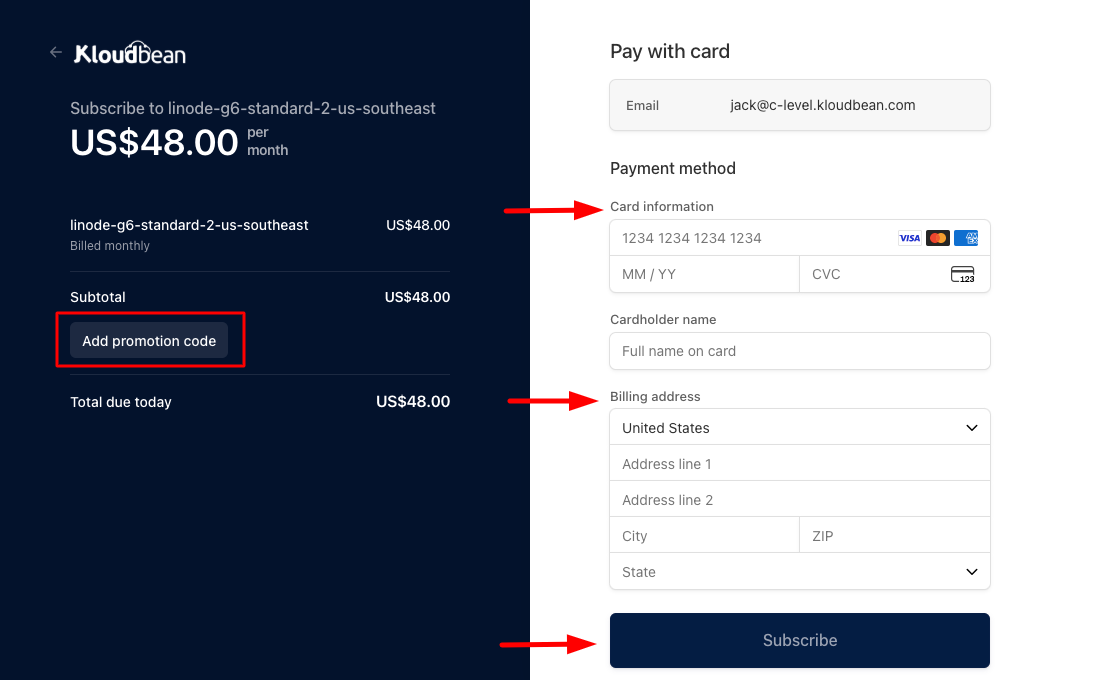Click the Address line 2 field
This screenshot has width=1097, height=680.
coord(800,500)
